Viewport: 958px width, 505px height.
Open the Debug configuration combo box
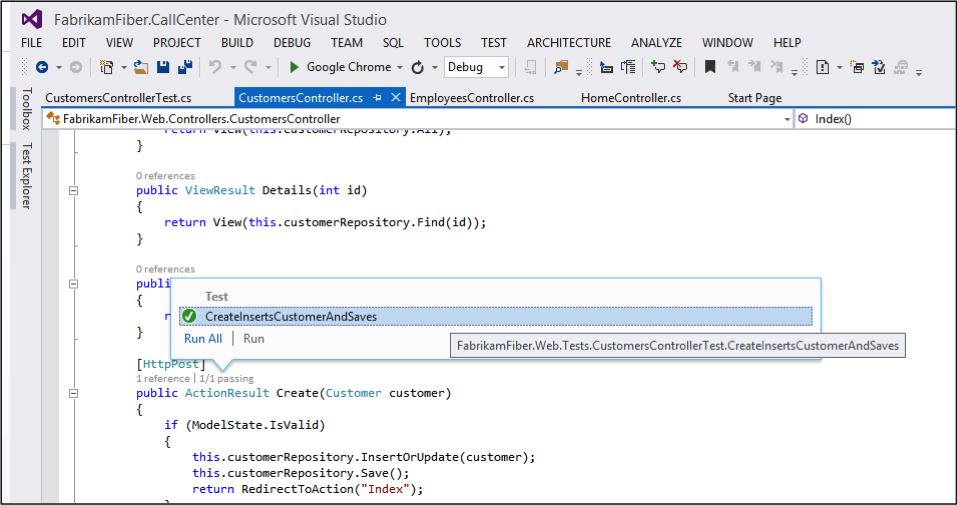click(476, 67)
